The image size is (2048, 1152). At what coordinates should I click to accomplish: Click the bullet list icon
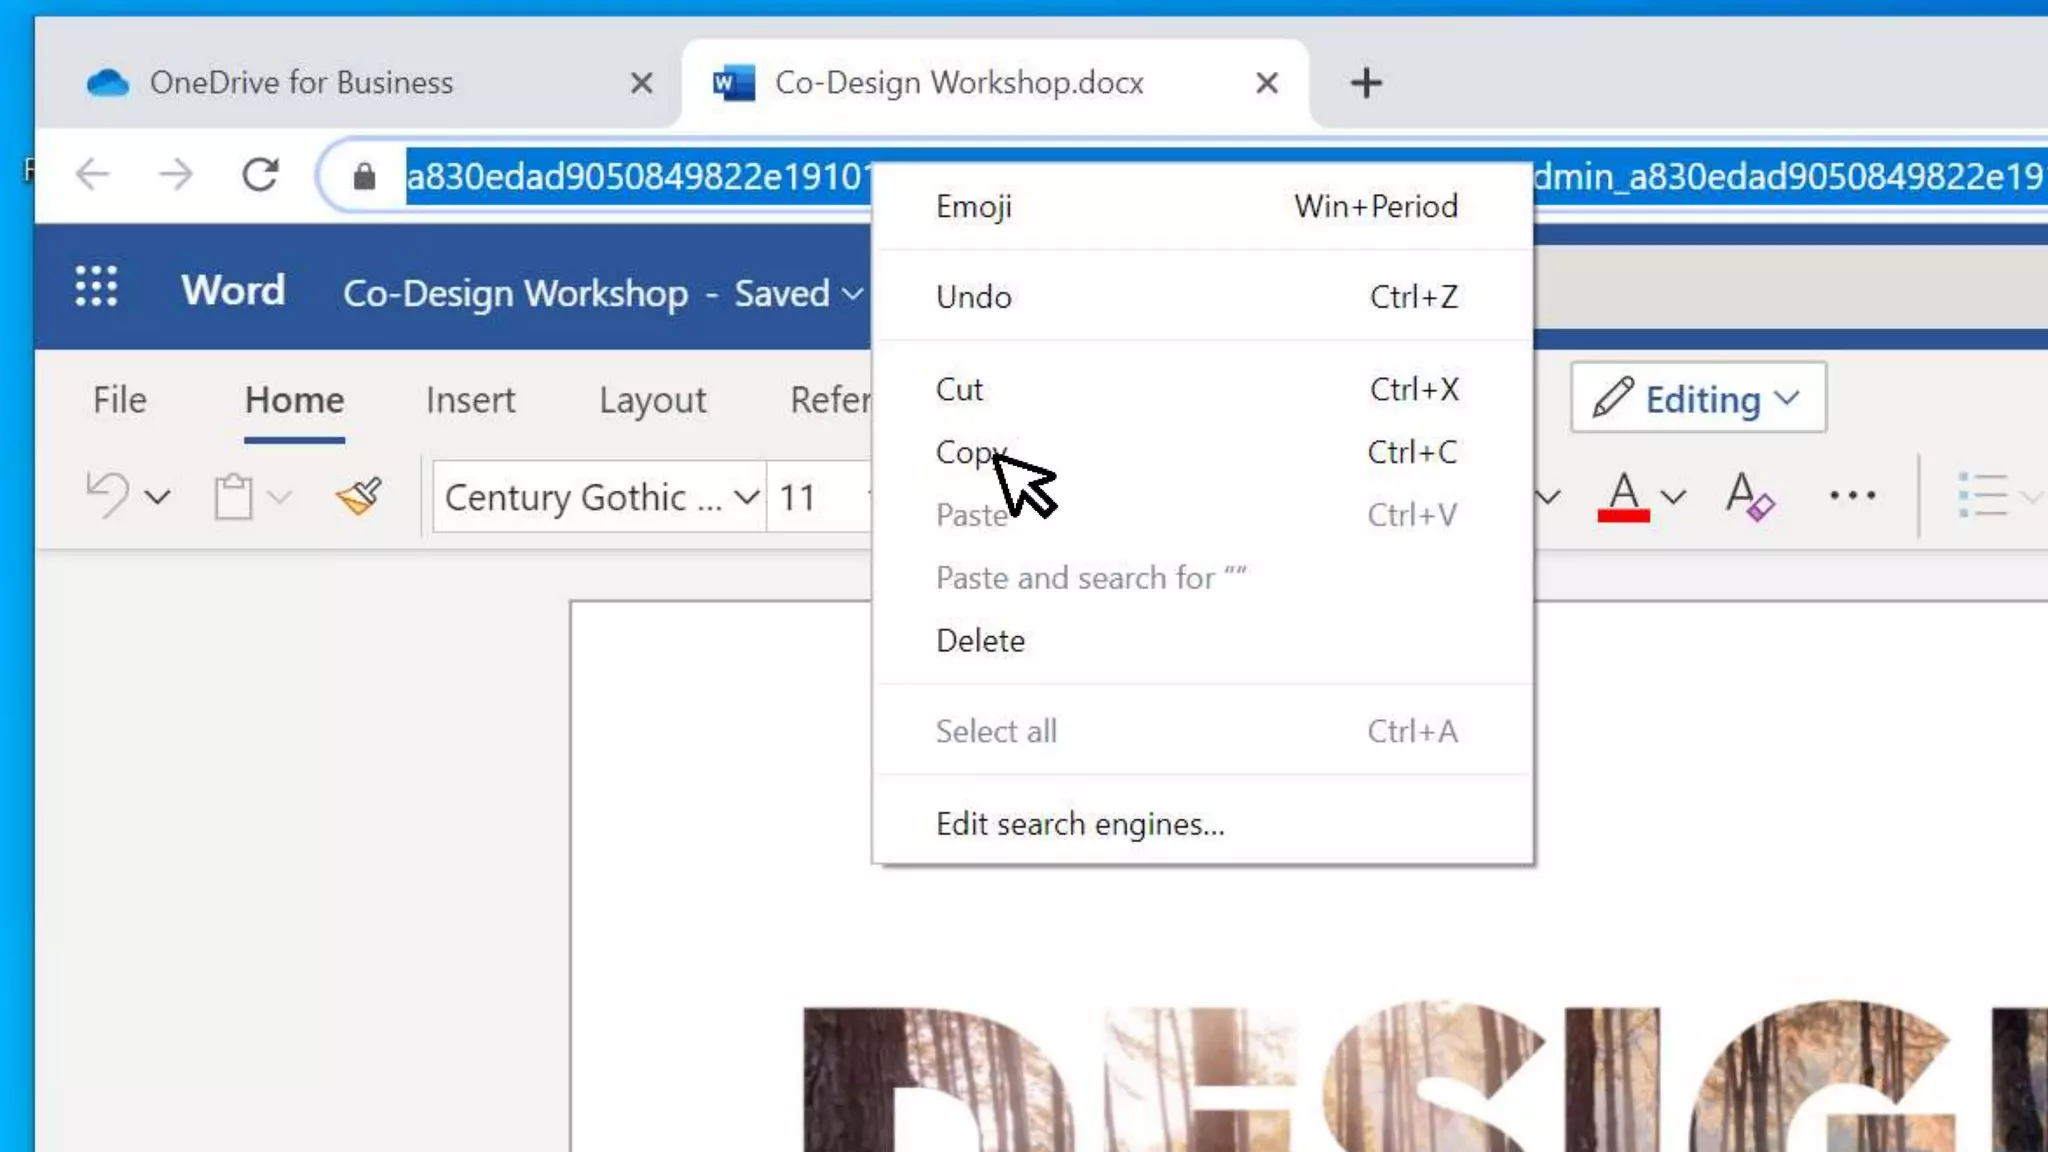click(x=1982, y=496)
